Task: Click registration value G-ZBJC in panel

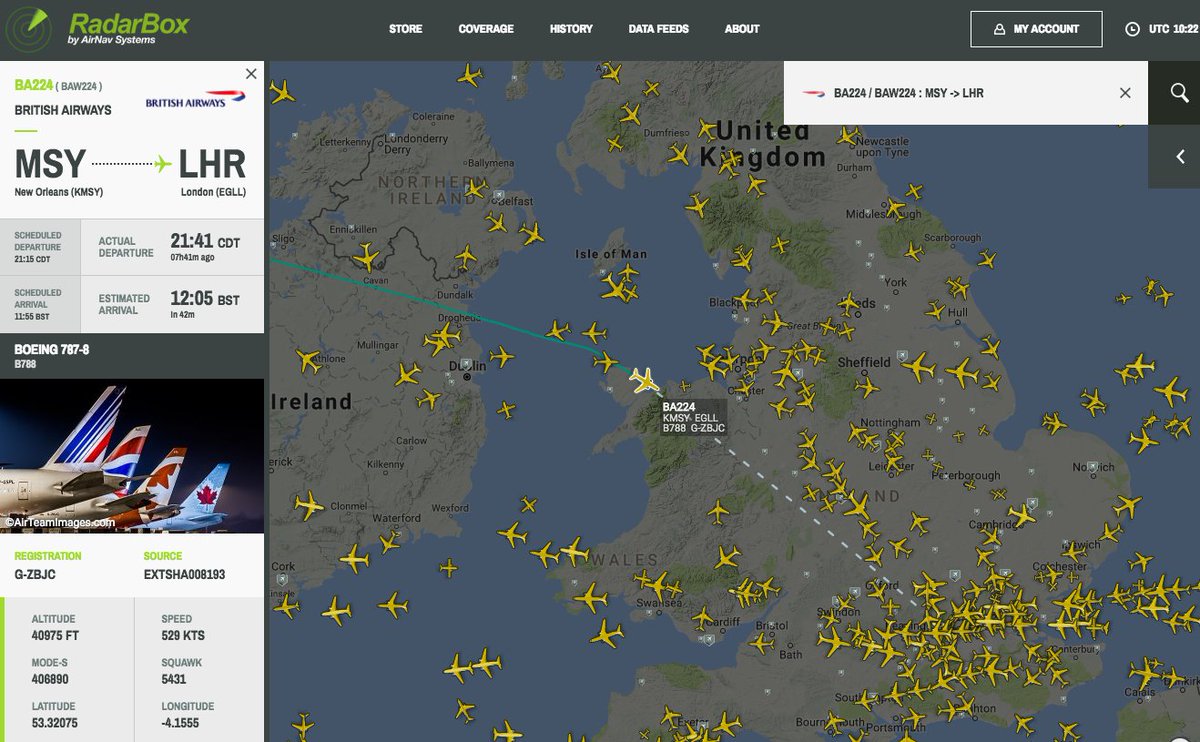Action: tap(35, 575)
